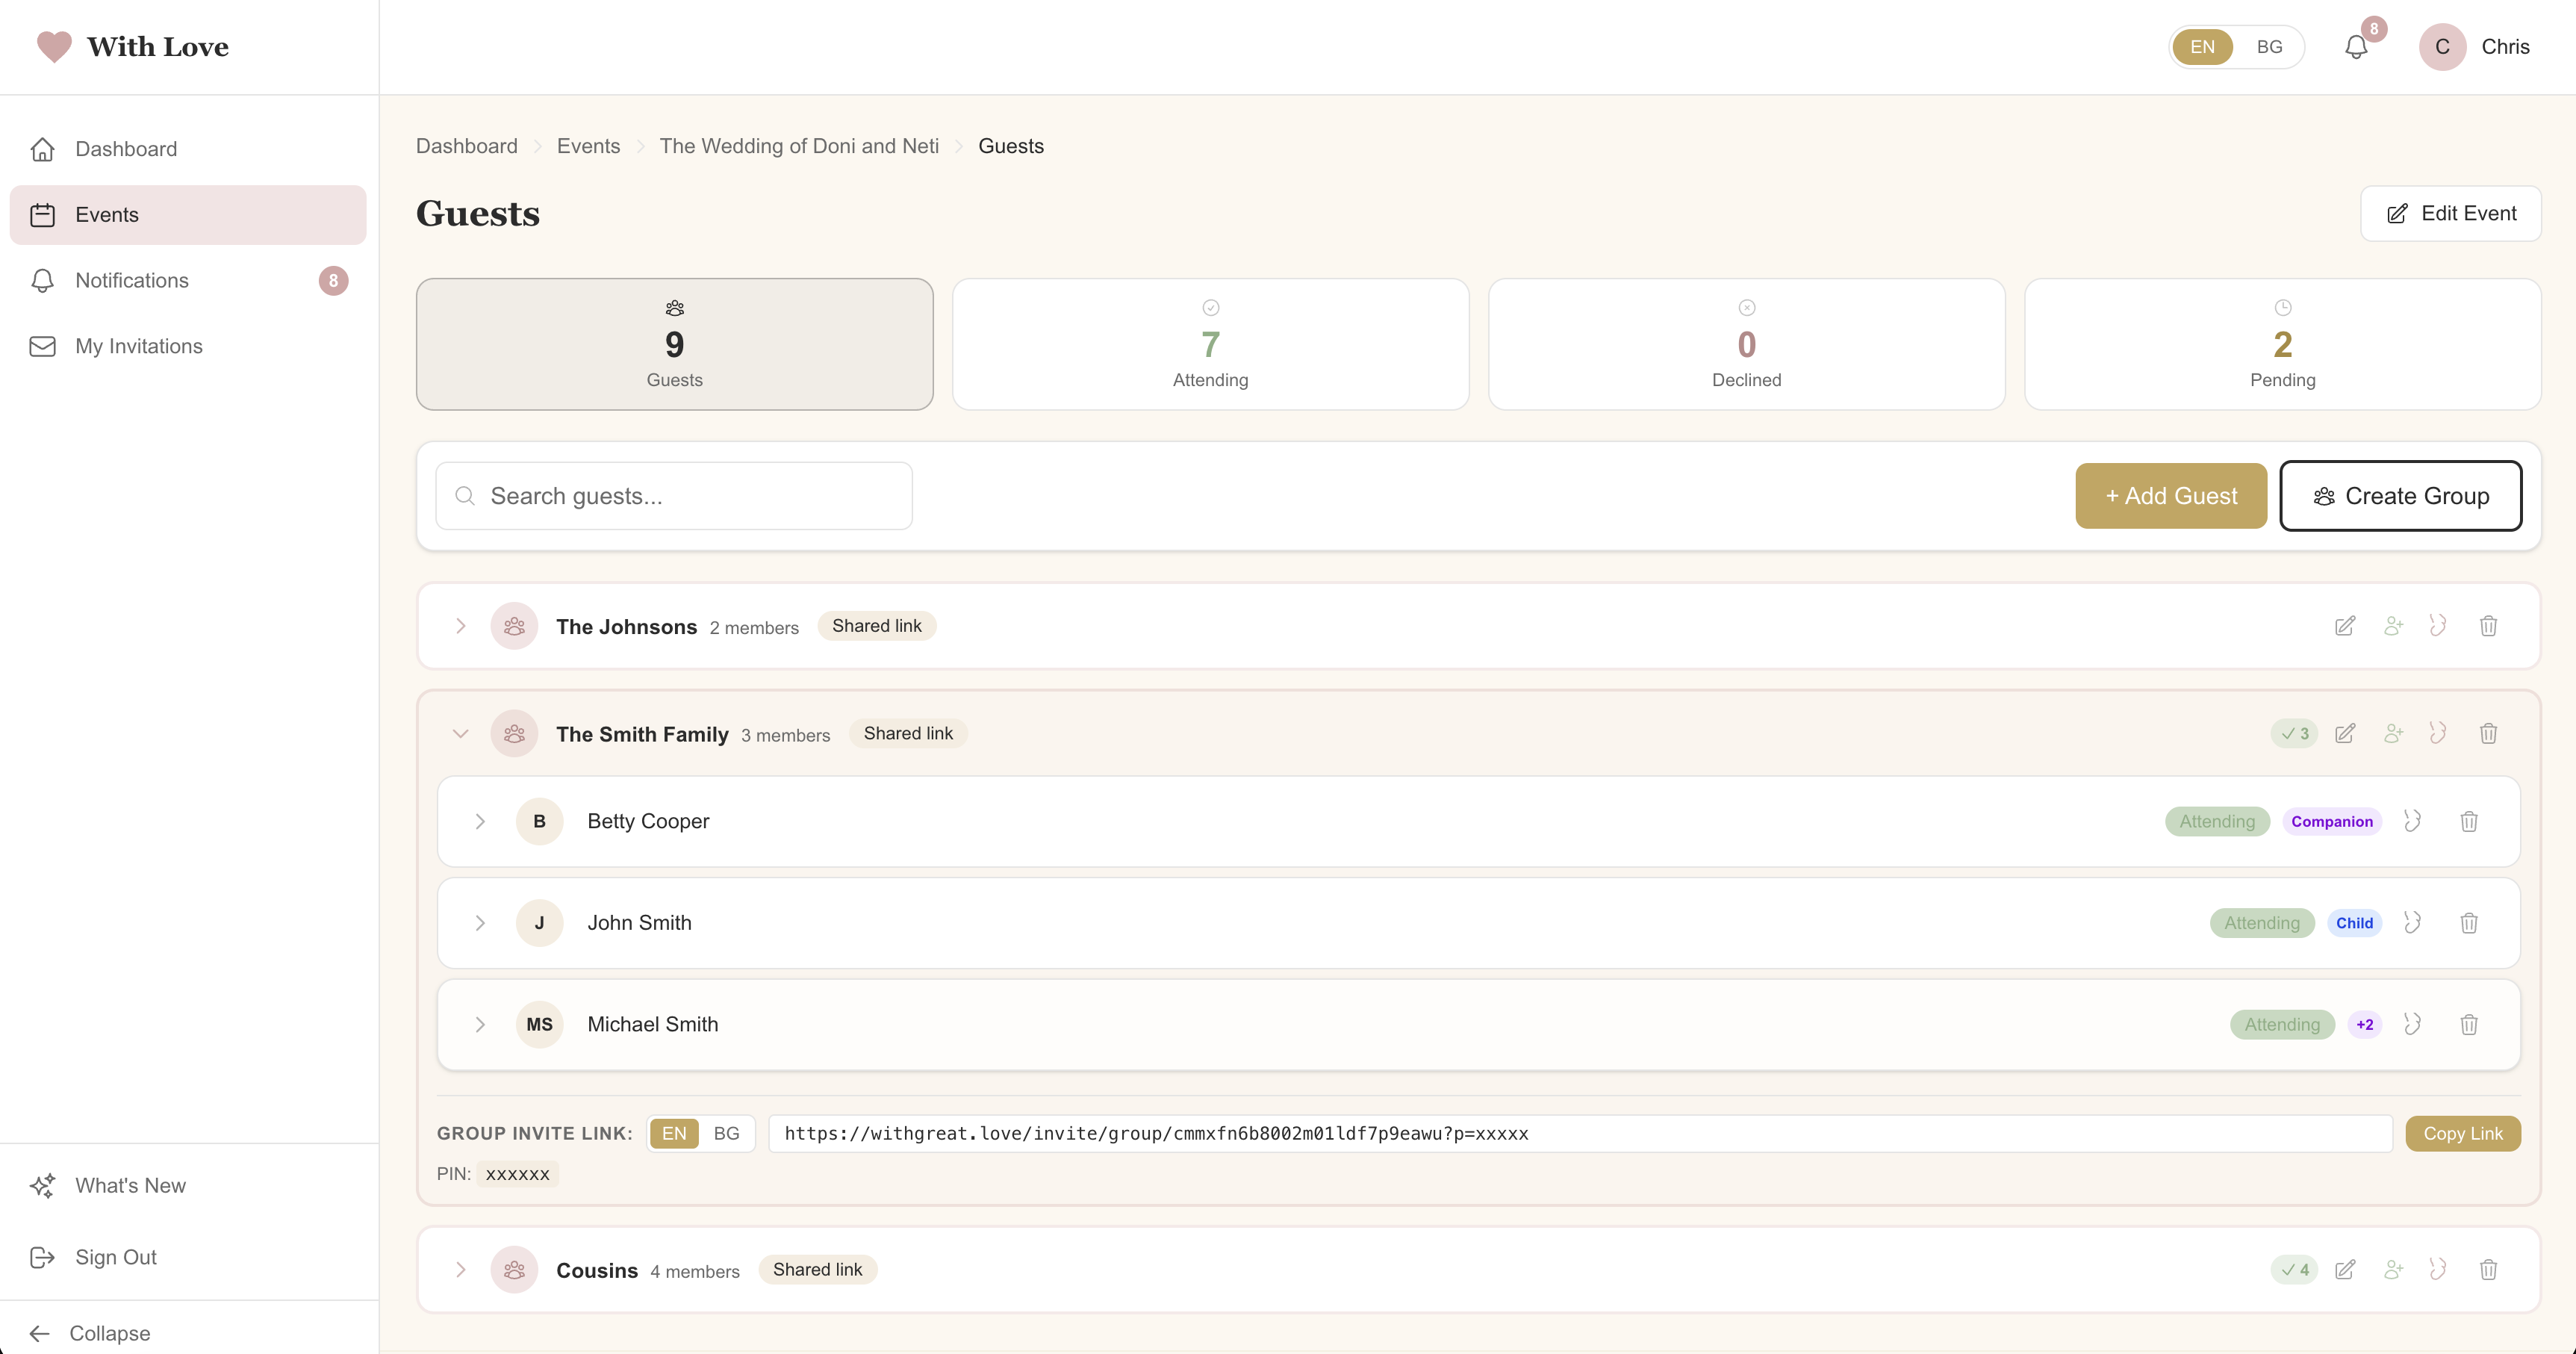Open the notification bell in header
The height and width of the screenshot is (1354, 2576).
[2356, 47]
